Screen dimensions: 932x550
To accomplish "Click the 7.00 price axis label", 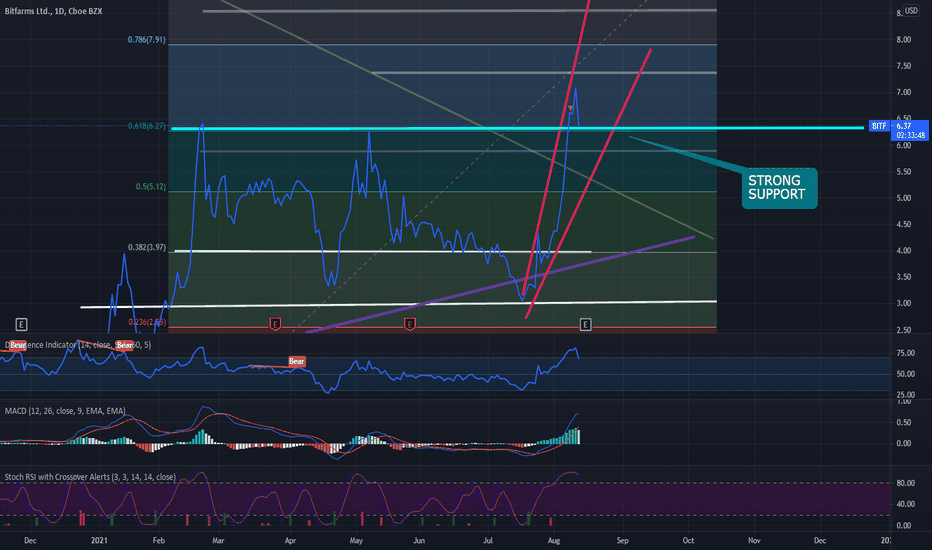I will [903, 92].
